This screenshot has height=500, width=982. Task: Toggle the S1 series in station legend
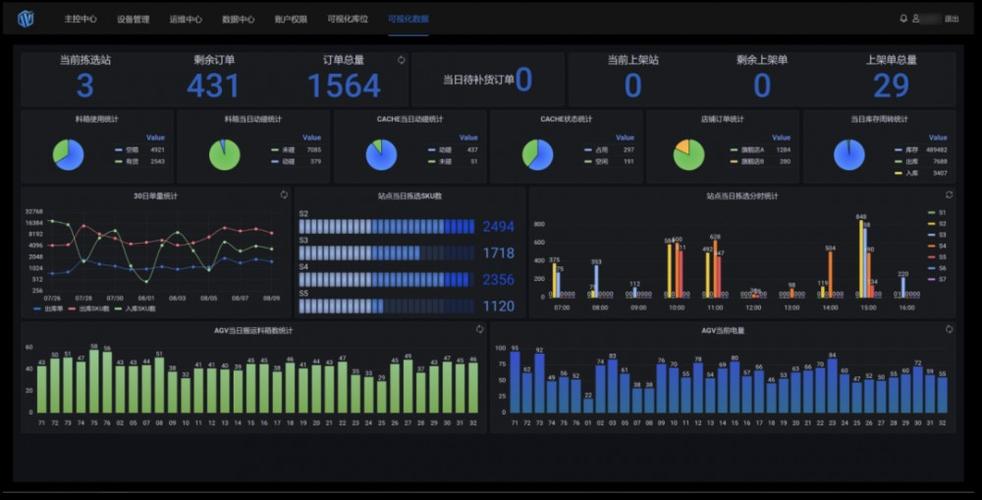pyautogui.click(x=938, y=213)
